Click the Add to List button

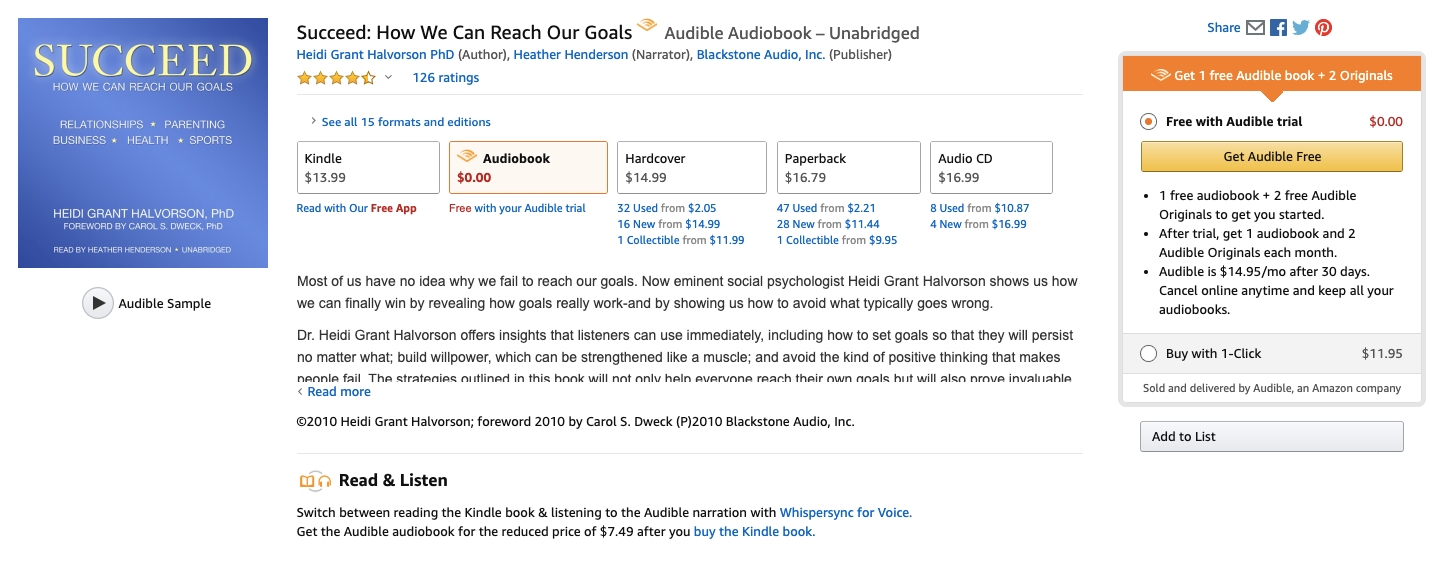click(x=1271, y=436)
